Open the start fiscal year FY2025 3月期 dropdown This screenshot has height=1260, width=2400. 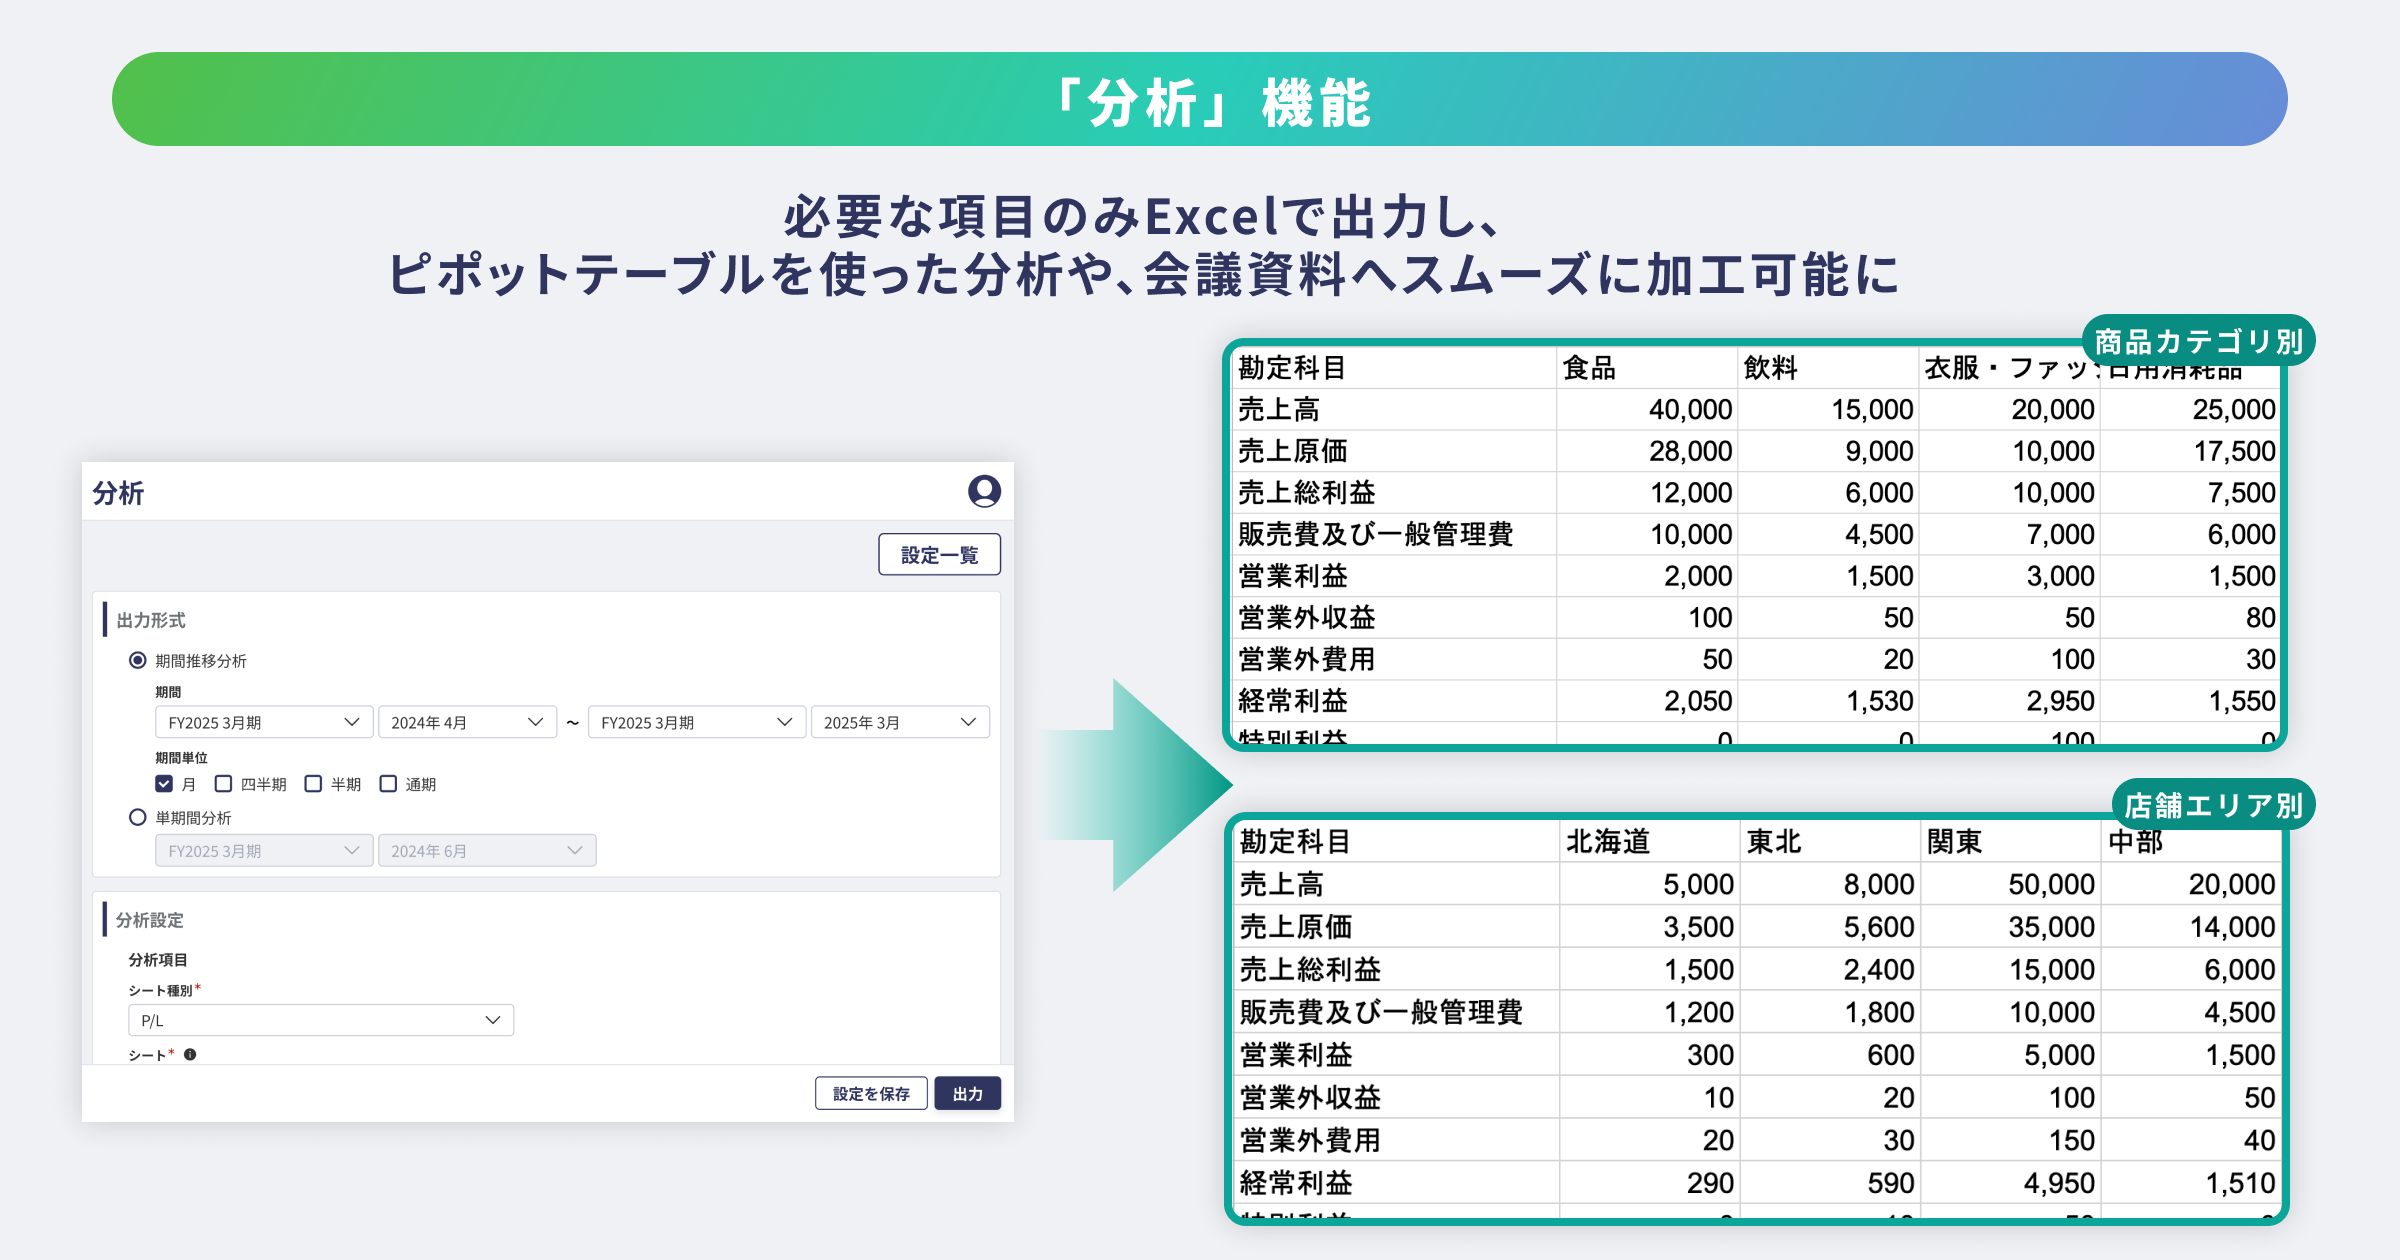[263, 722]
